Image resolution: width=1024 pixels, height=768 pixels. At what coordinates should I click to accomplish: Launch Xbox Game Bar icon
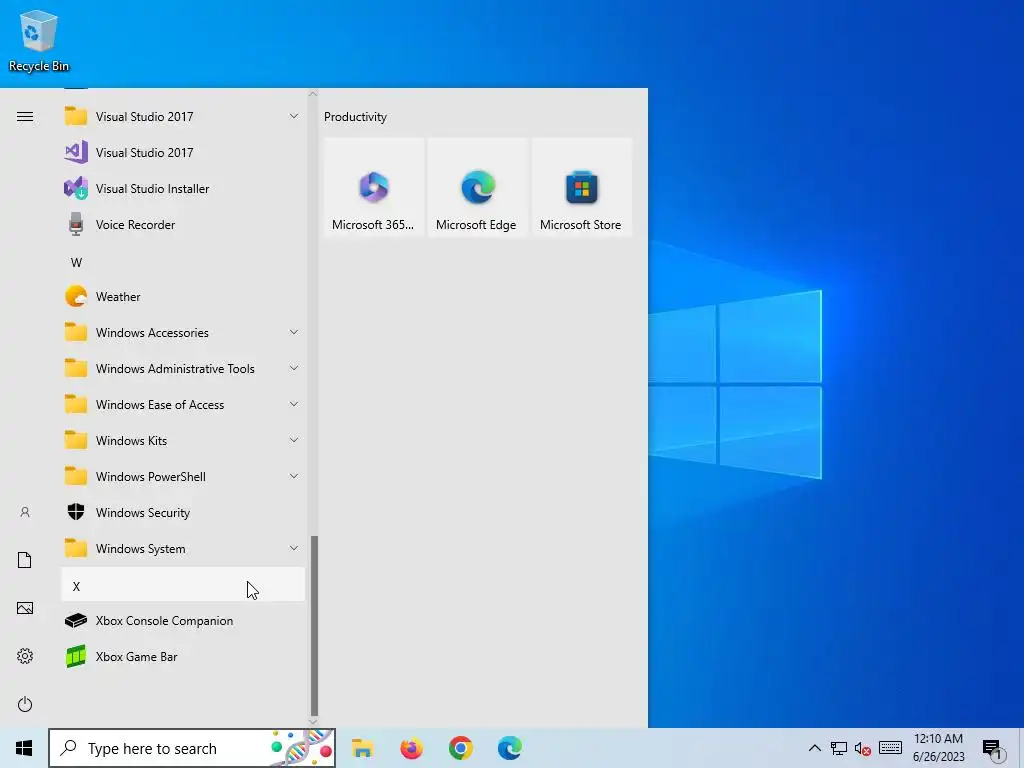(x=76, y=656)
